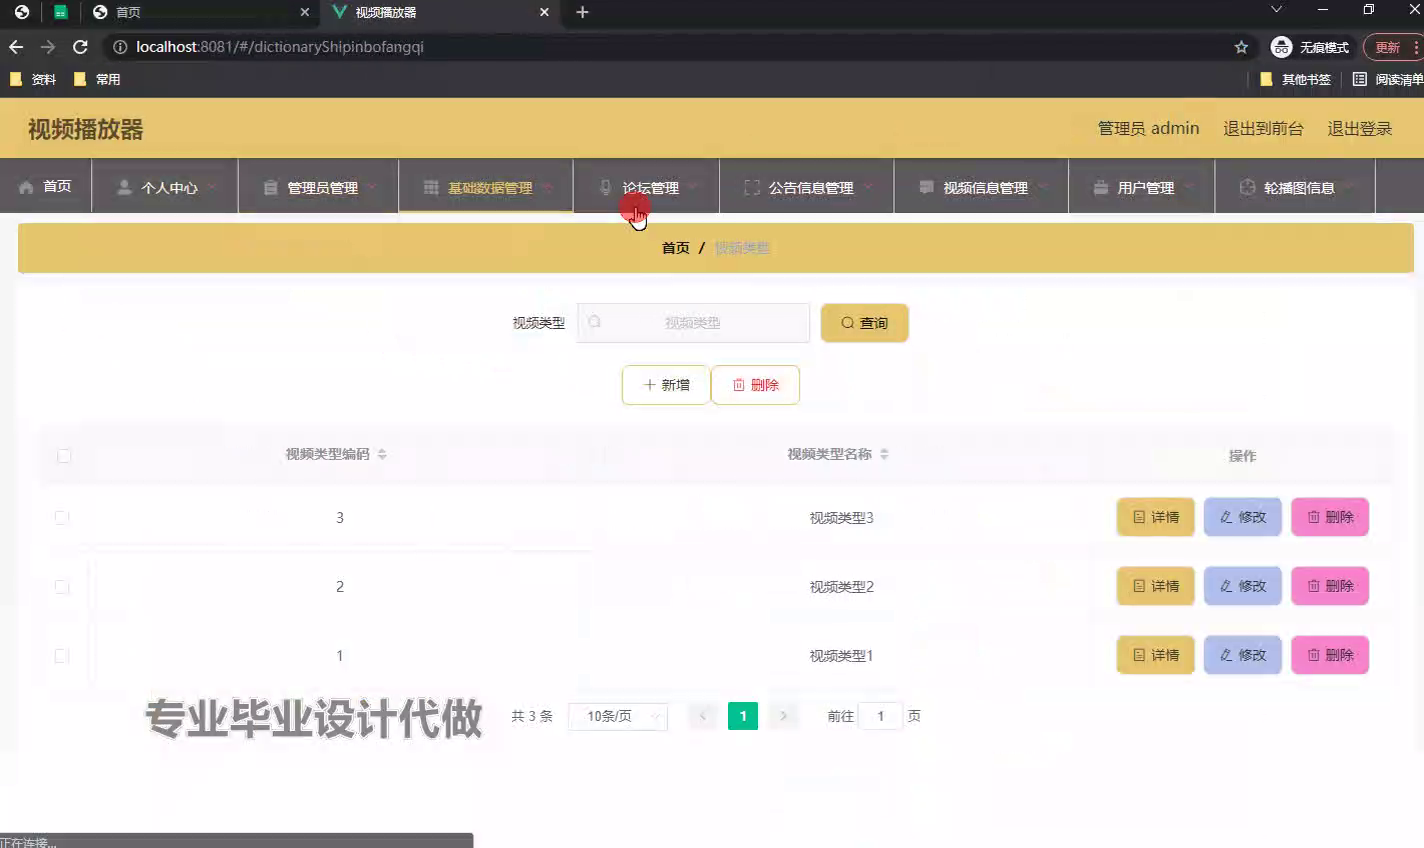Click the browser address bar URL
The height and width of the screenshot is (848, 1424).
(x=280, y=47)
